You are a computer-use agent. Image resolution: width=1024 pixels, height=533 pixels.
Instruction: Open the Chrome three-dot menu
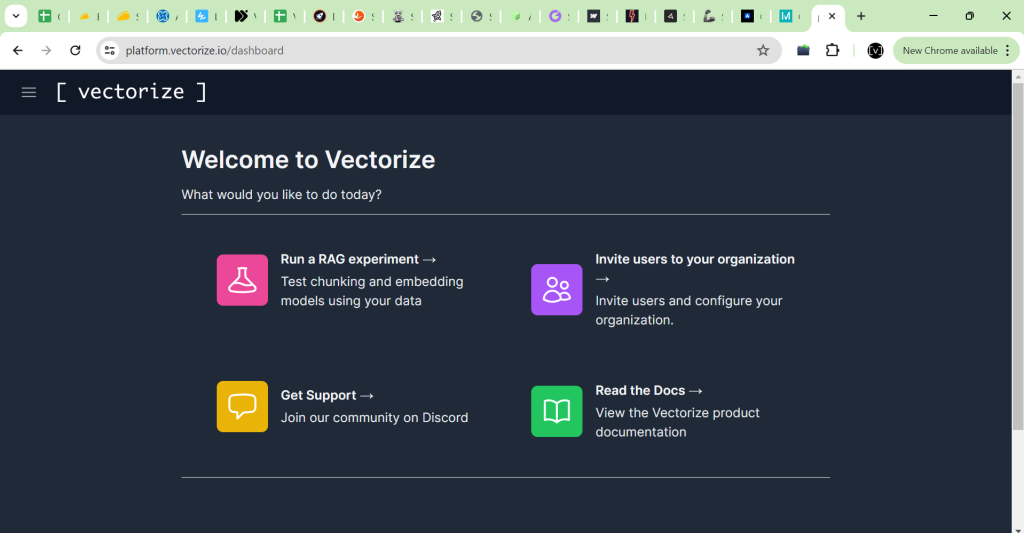pos(1008,50)
